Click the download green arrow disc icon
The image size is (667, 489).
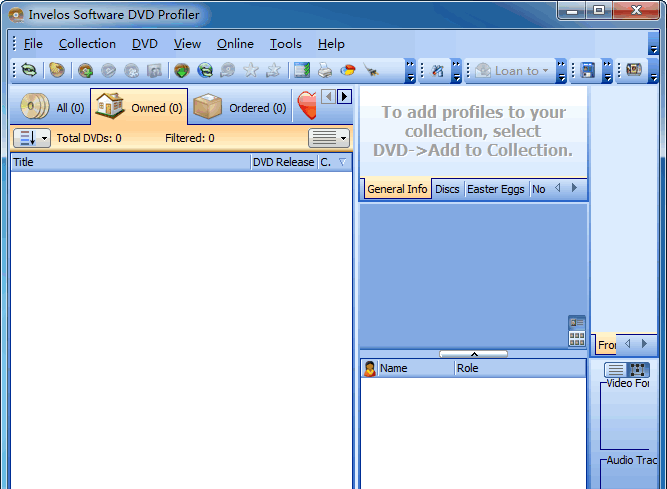pos(182,71)
